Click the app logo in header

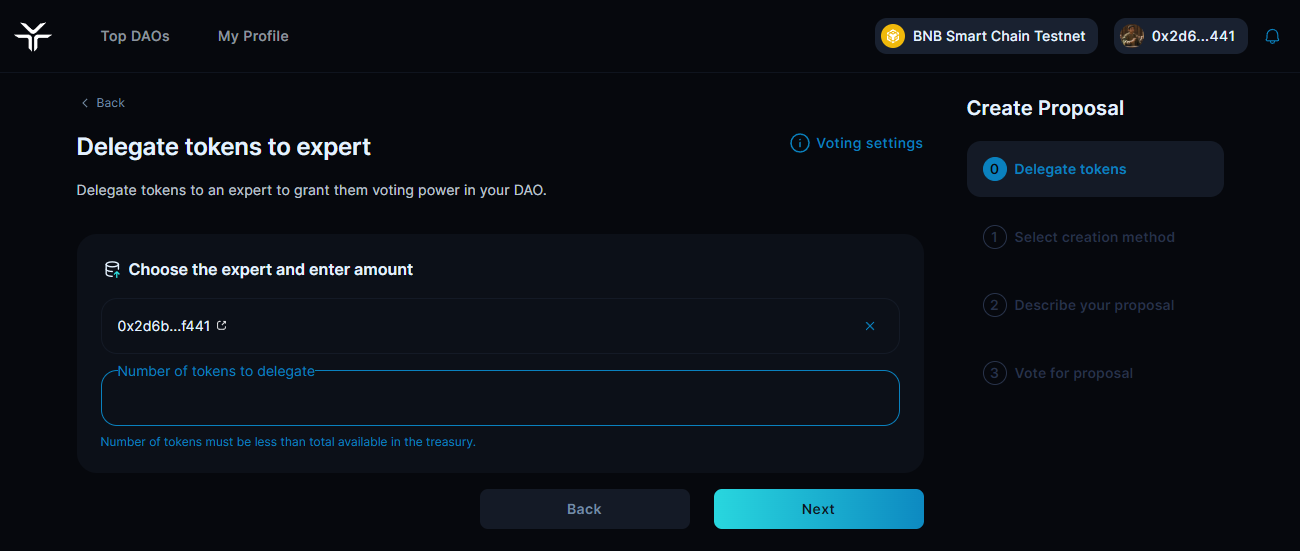pos(33,36)
